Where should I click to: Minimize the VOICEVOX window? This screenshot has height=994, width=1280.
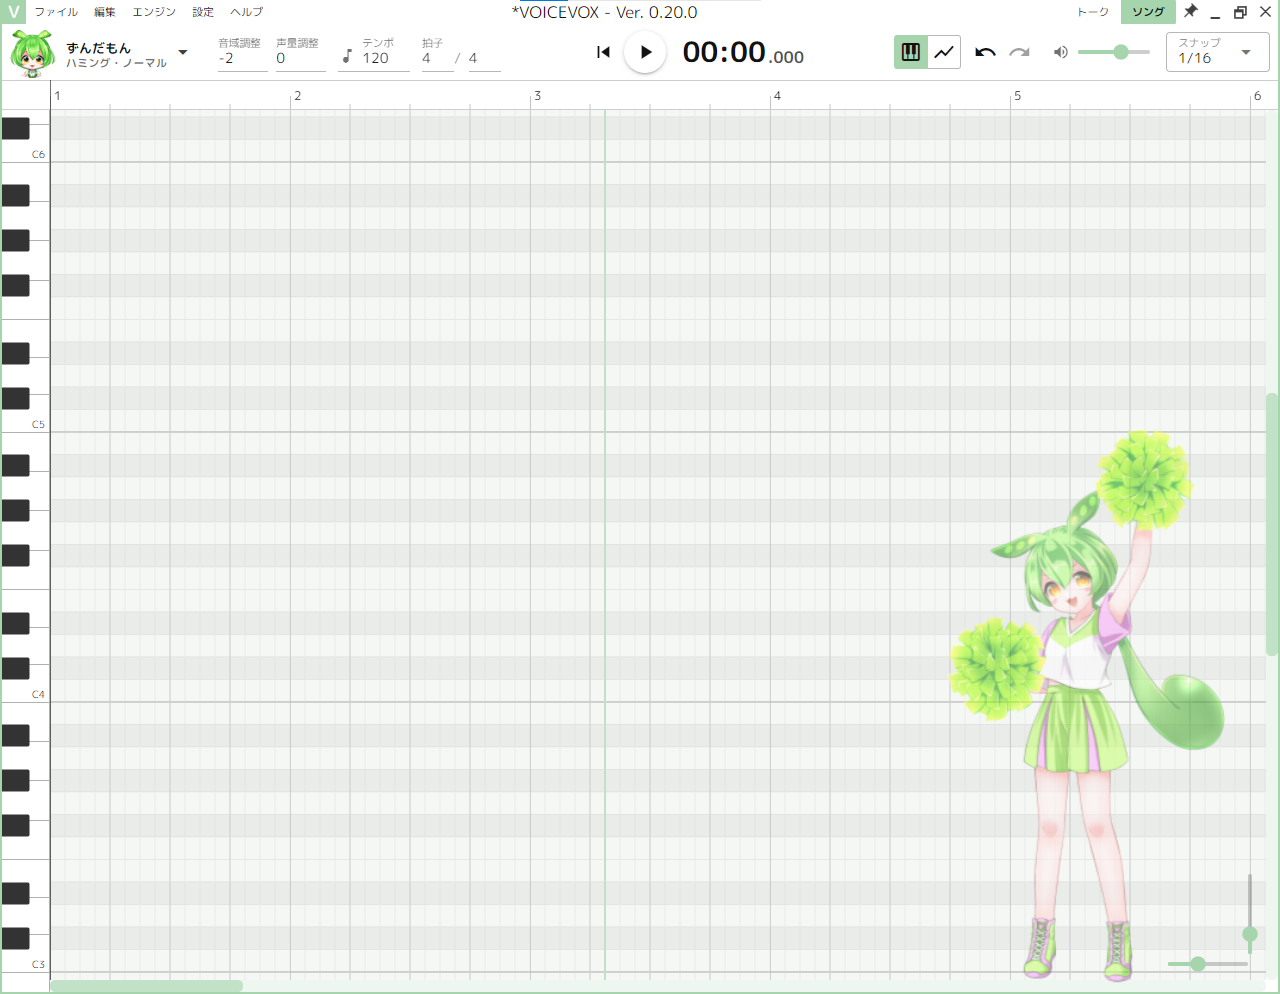coord(1215,12)
